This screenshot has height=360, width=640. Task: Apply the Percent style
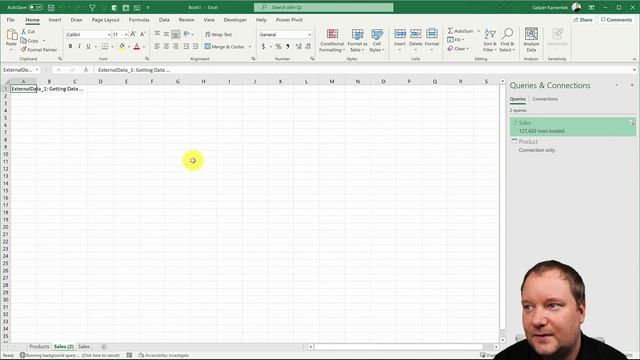click(x=278, y=47)
